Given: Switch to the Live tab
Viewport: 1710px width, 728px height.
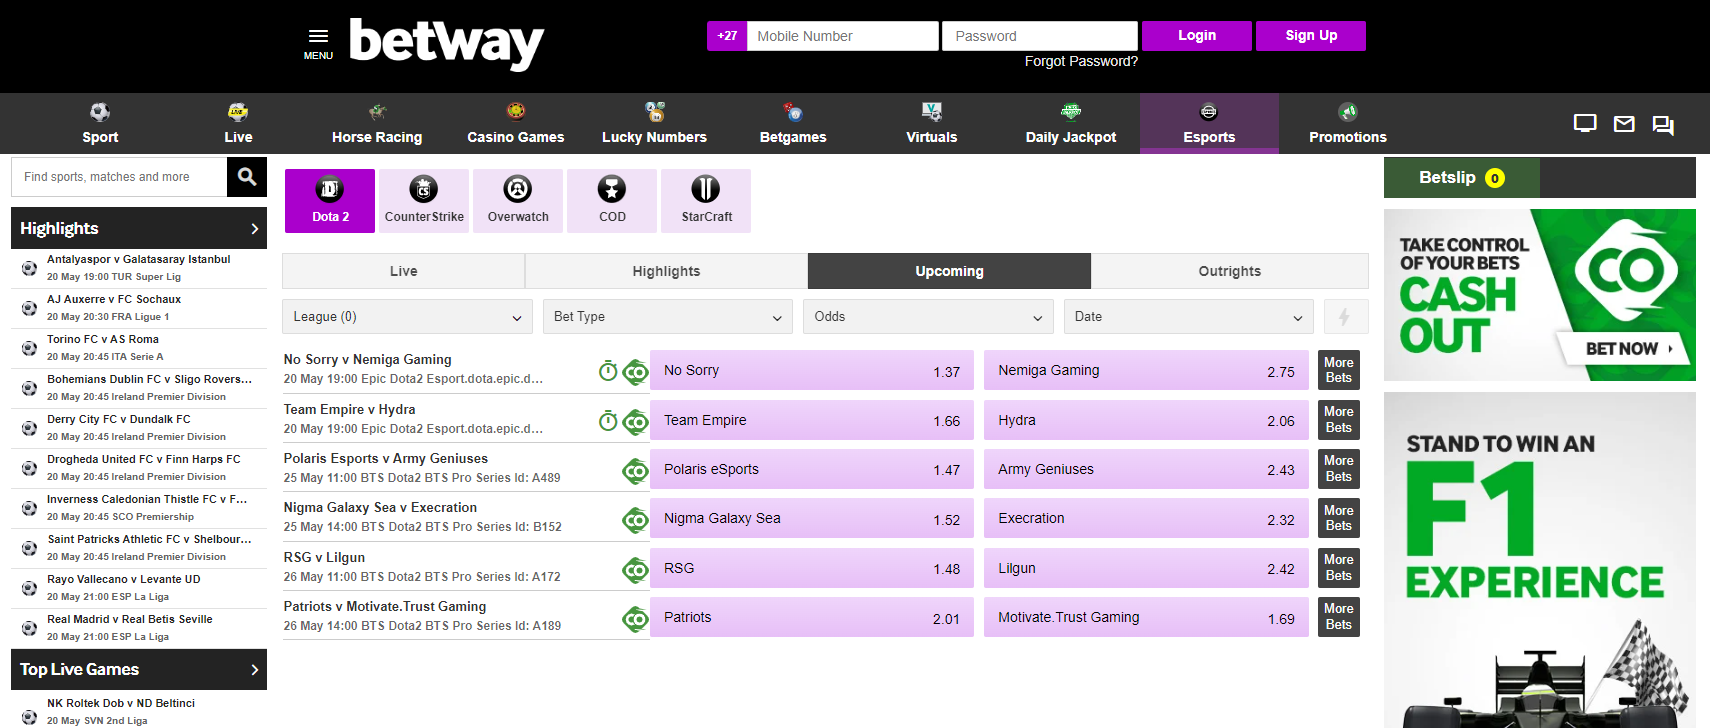Looking at the screenshot, I should coord(404,271).
